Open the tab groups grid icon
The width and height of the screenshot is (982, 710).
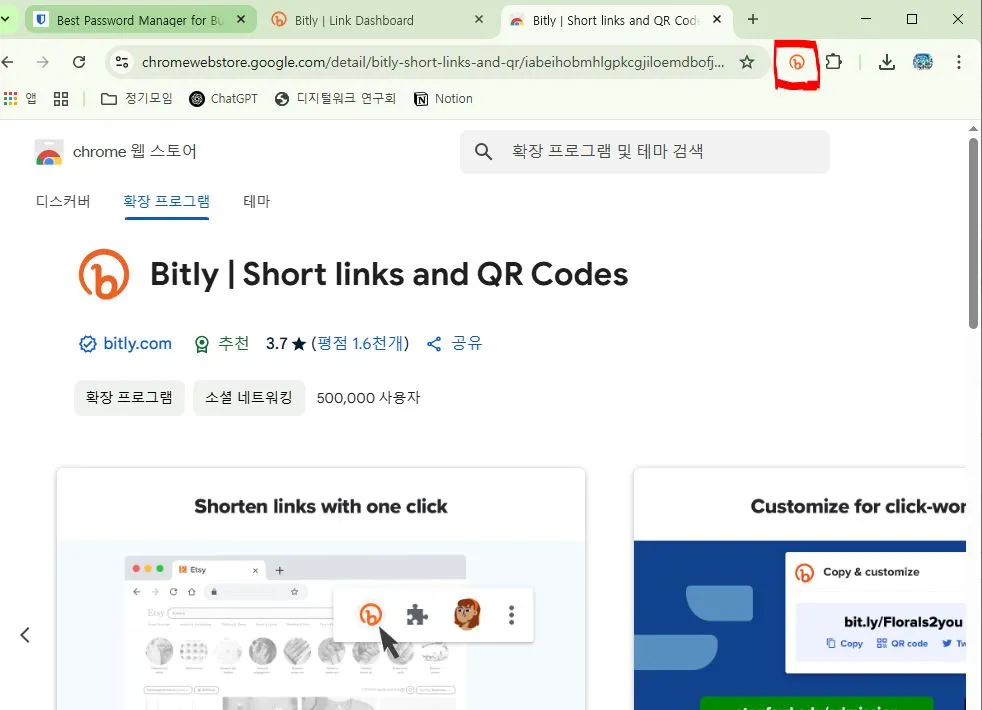pyautogui.click(x=61, y=98)
